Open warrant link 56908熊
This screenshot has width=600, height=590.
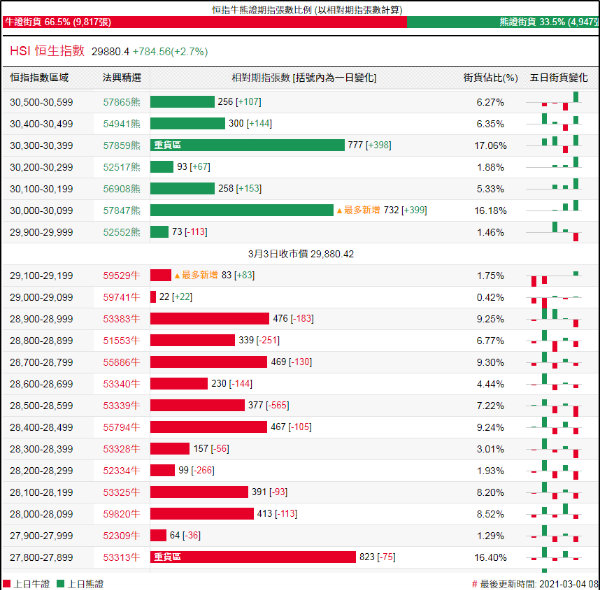[122, 189]
